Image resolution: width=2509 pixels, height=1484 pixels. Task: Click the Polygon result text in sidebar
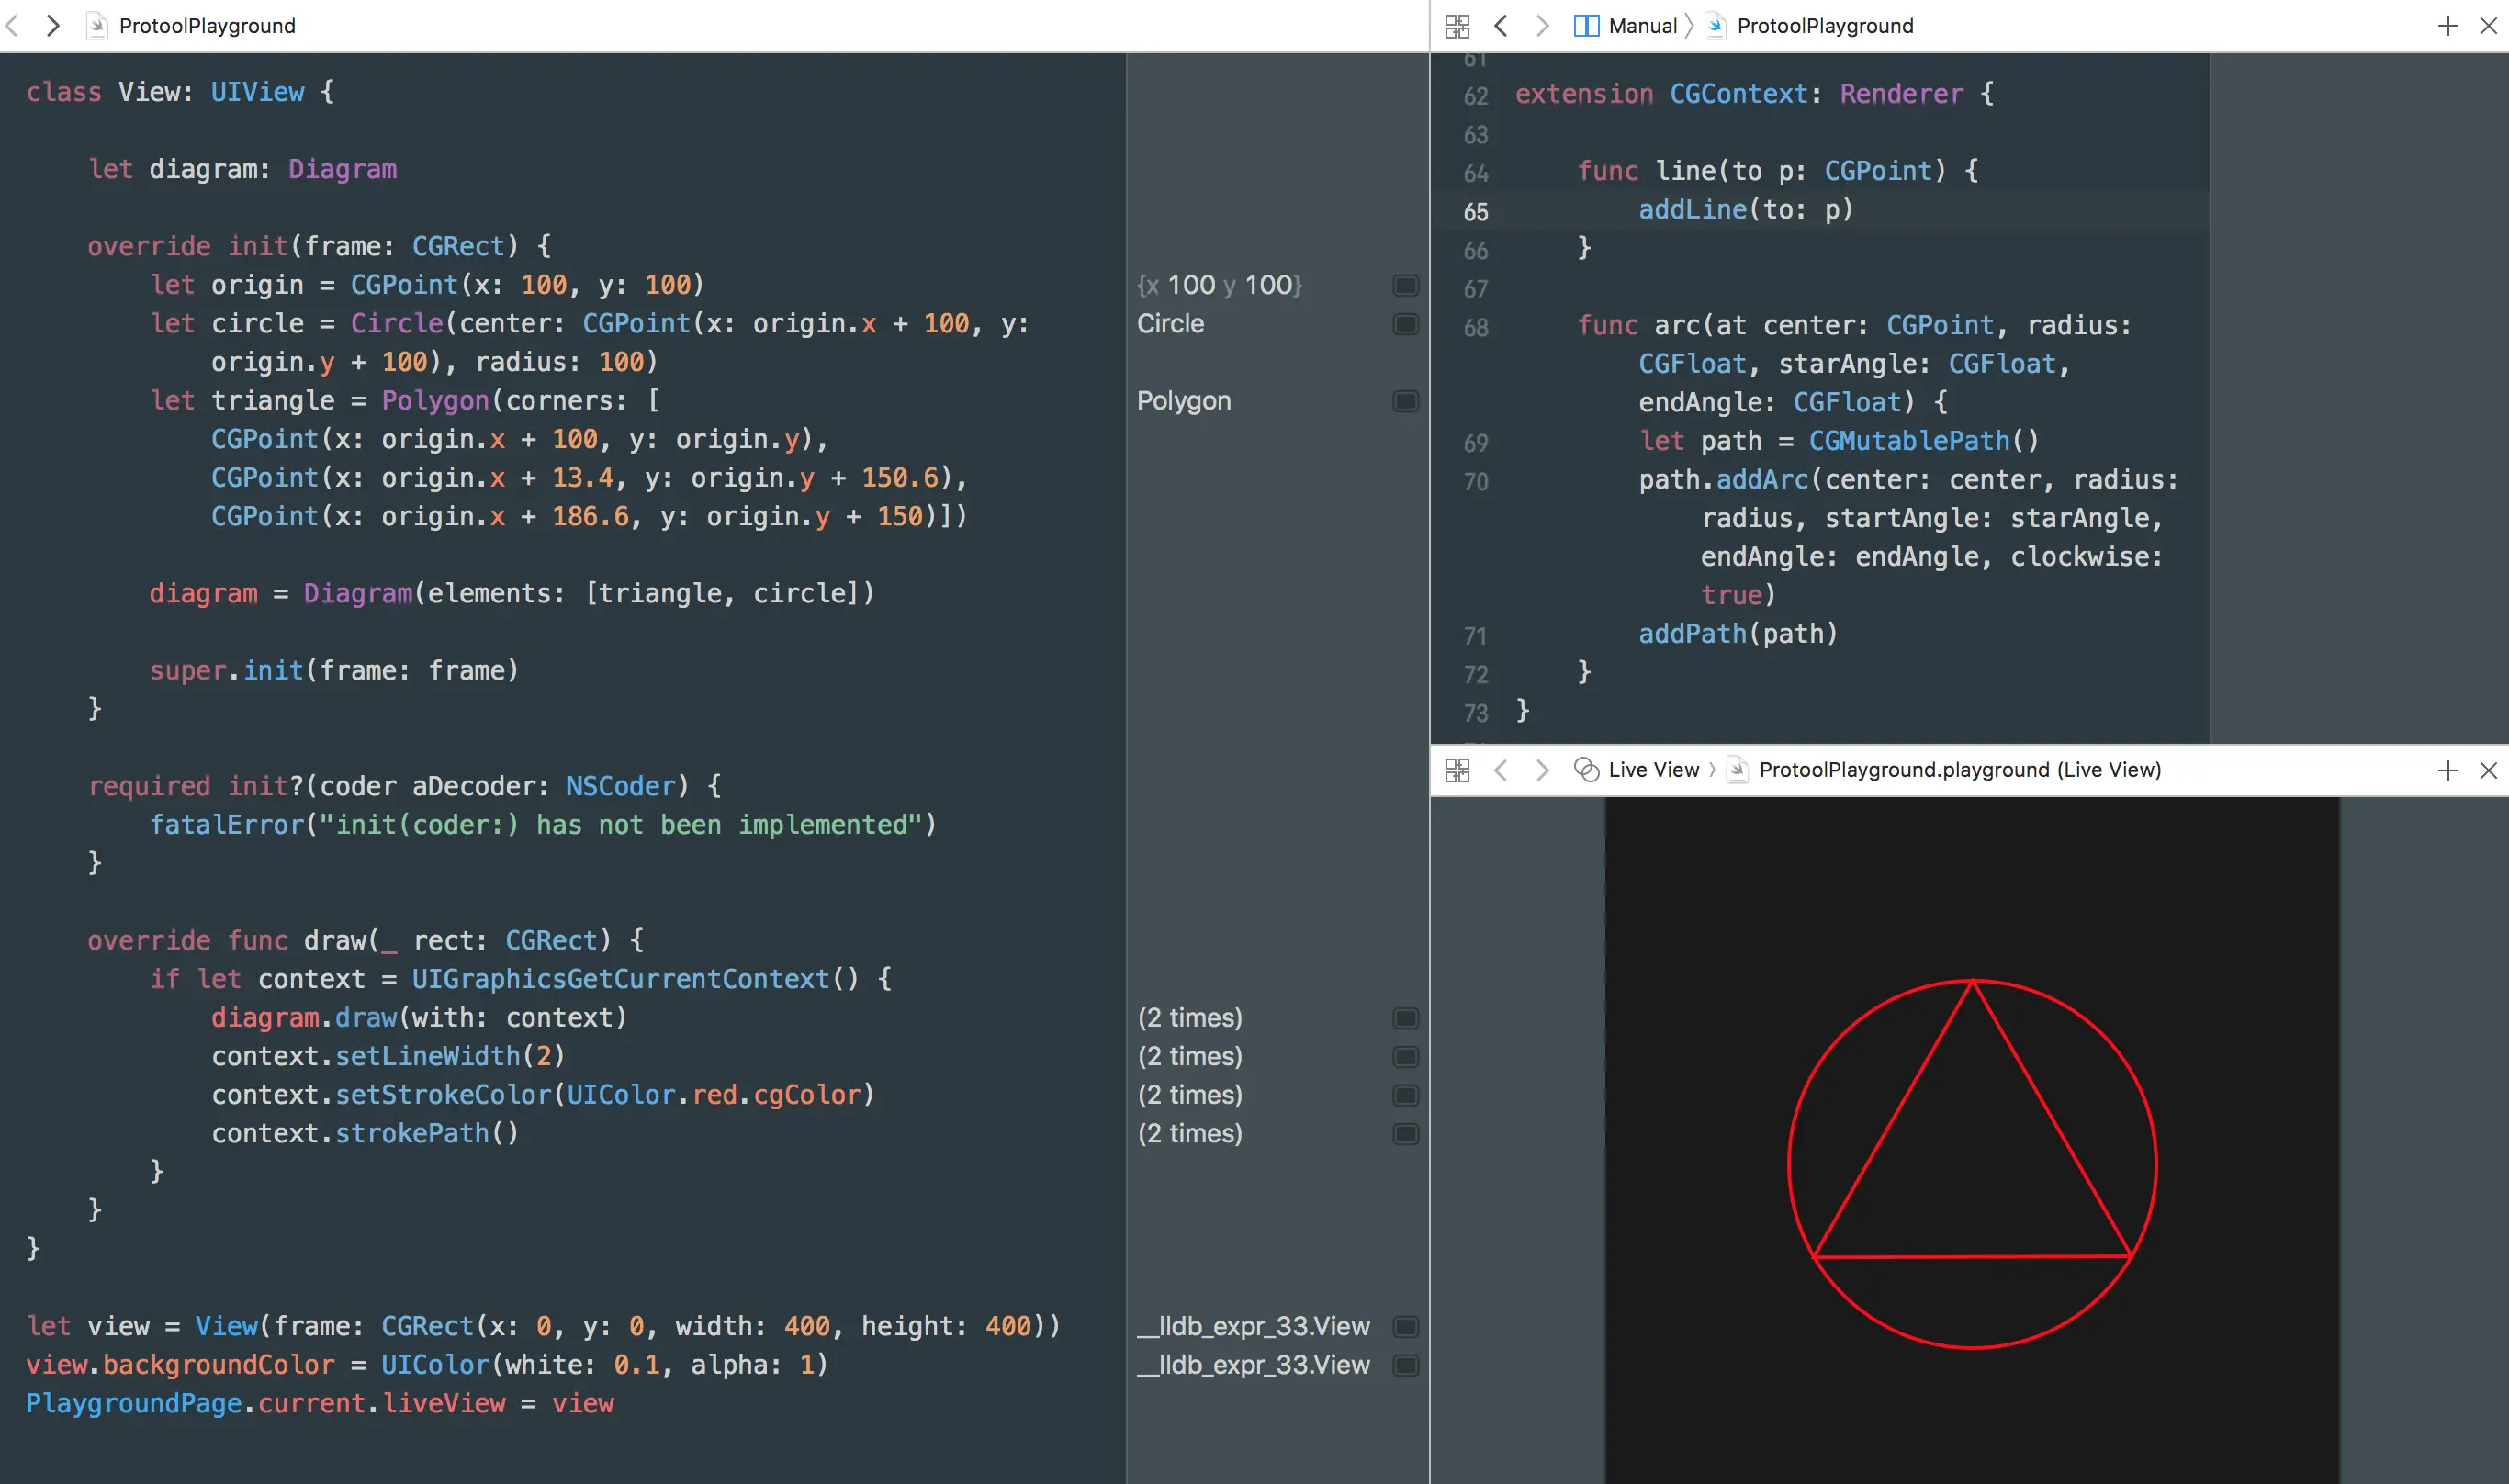(1184, 401)
